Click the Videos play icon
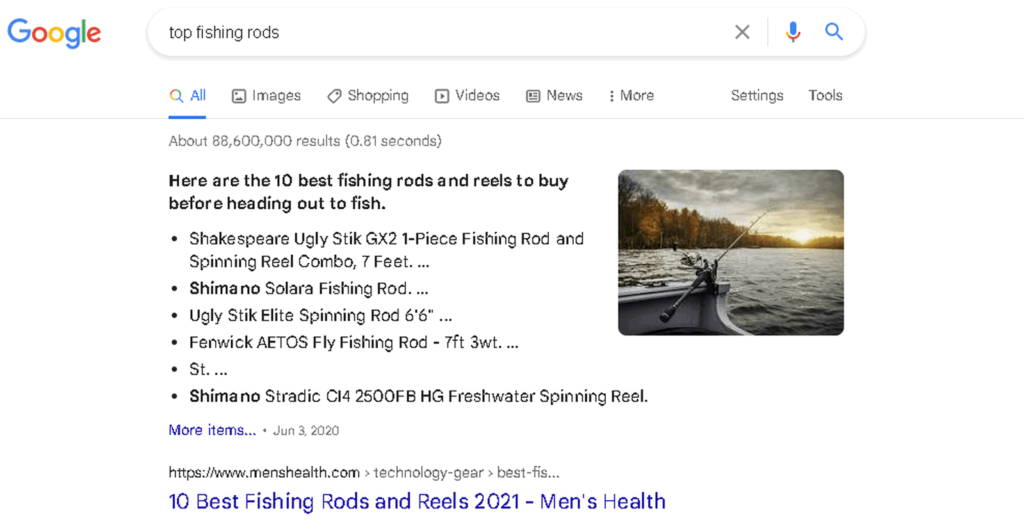 tap(442, 96)
